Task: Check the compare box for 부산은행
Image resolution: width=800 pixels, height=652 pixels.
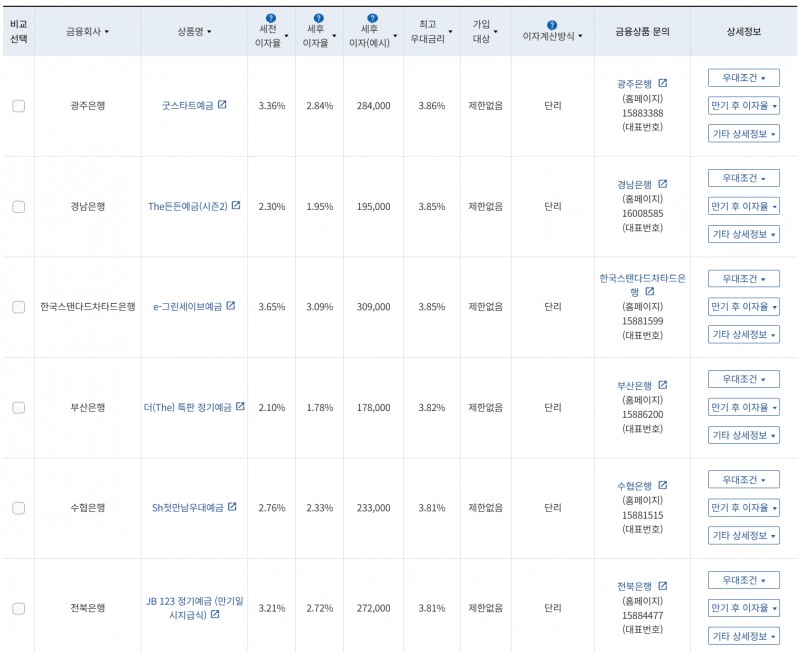Action: coord(18,408)
